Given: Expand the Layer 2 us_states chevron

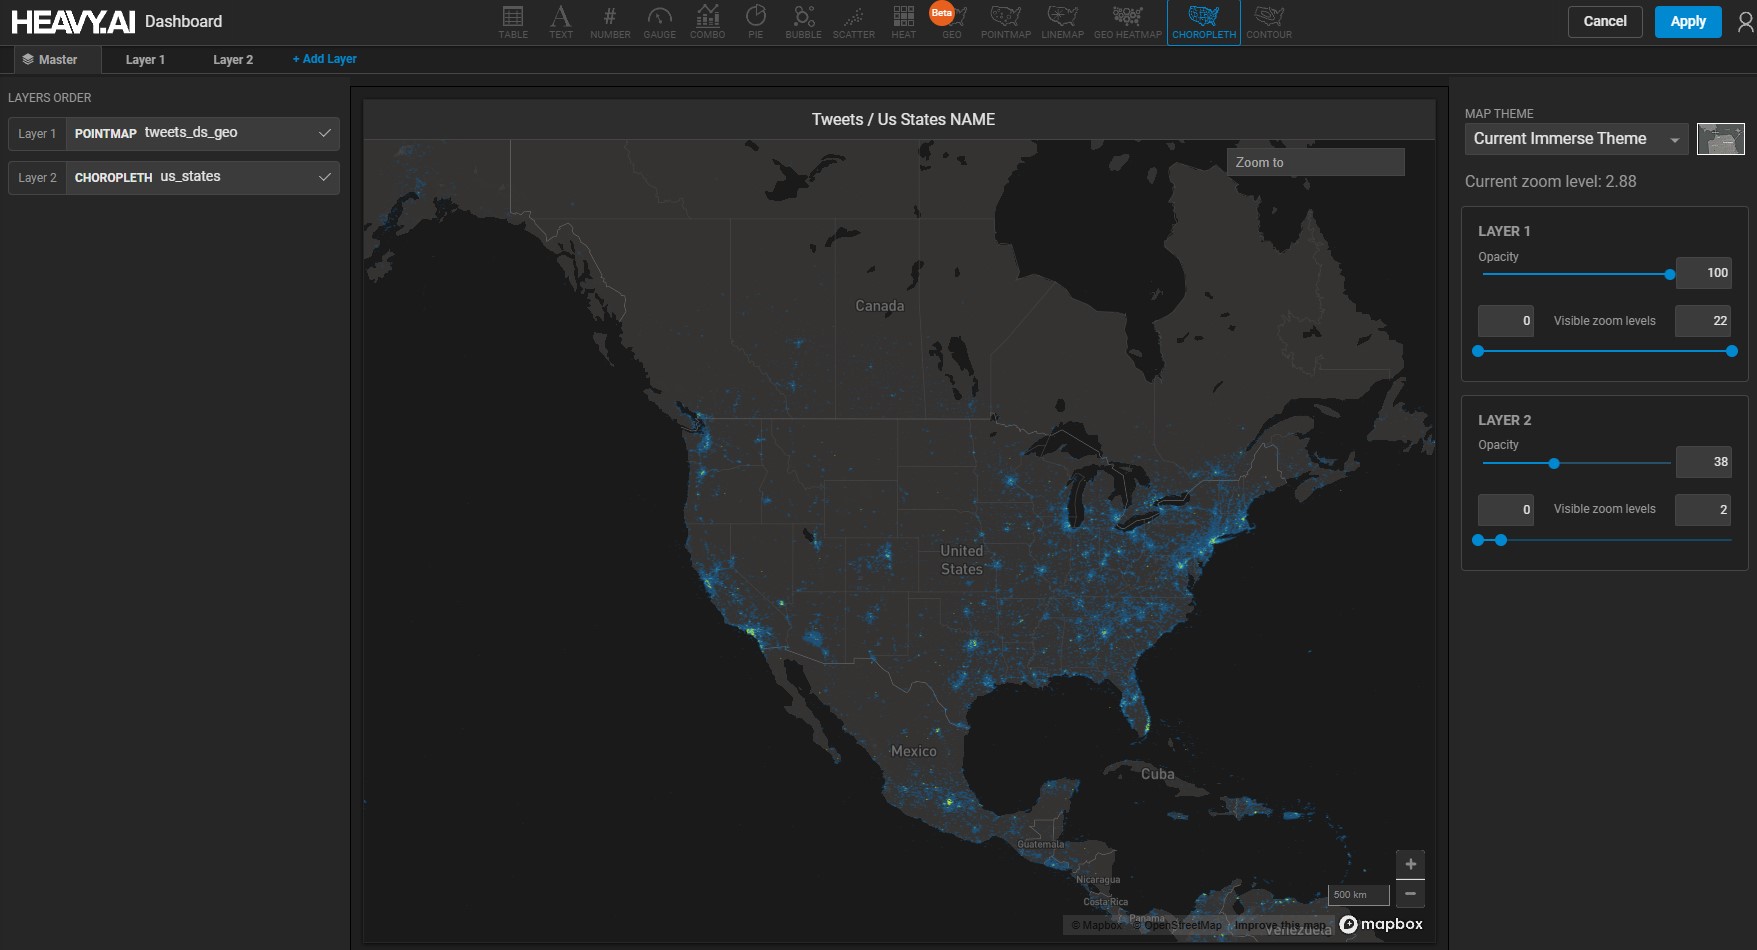Looking at the screenshot, I should coord(324,177).
